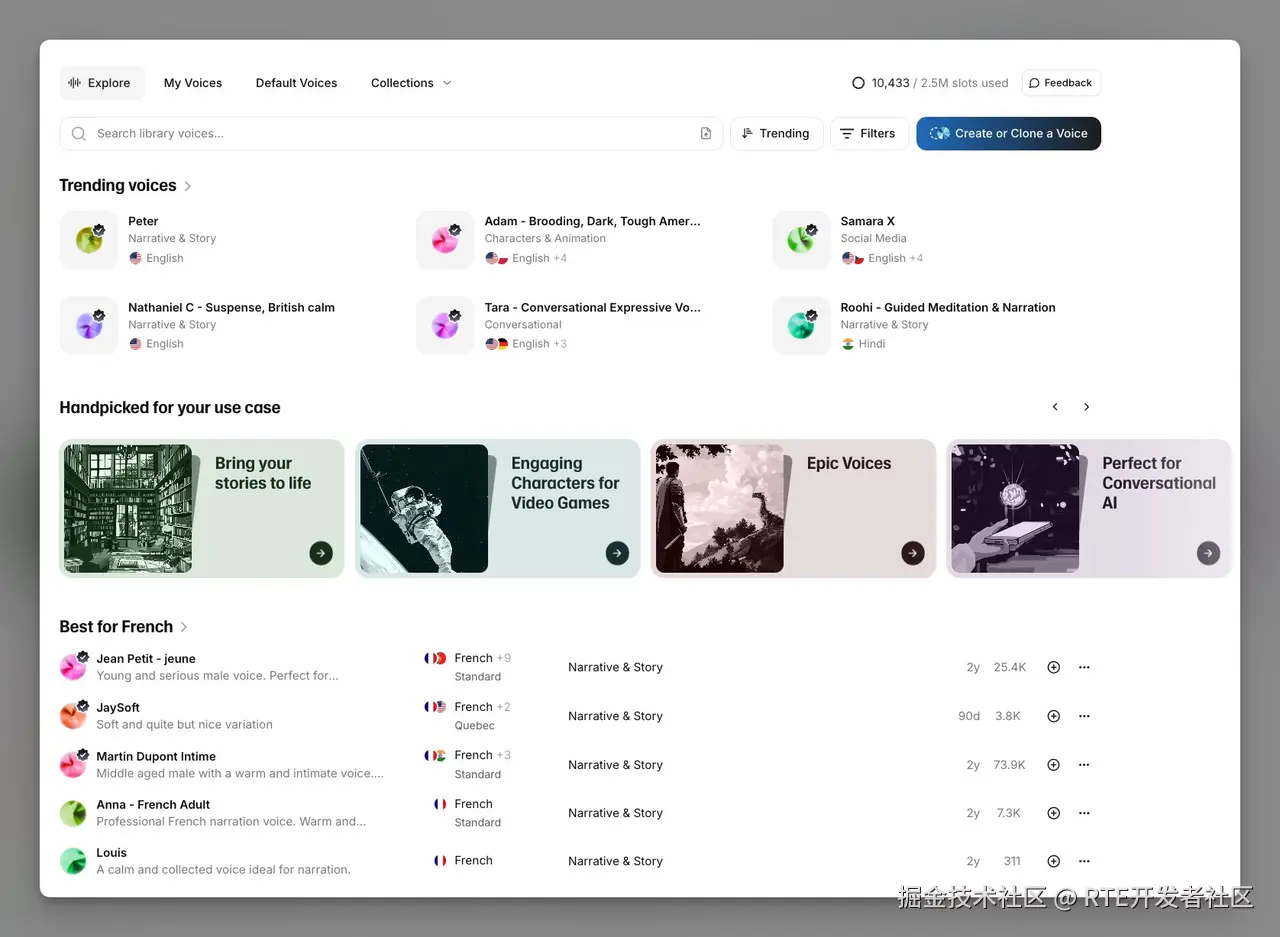Switch to My Voices tab
The image size is (1280, 937).
[193, 83]
